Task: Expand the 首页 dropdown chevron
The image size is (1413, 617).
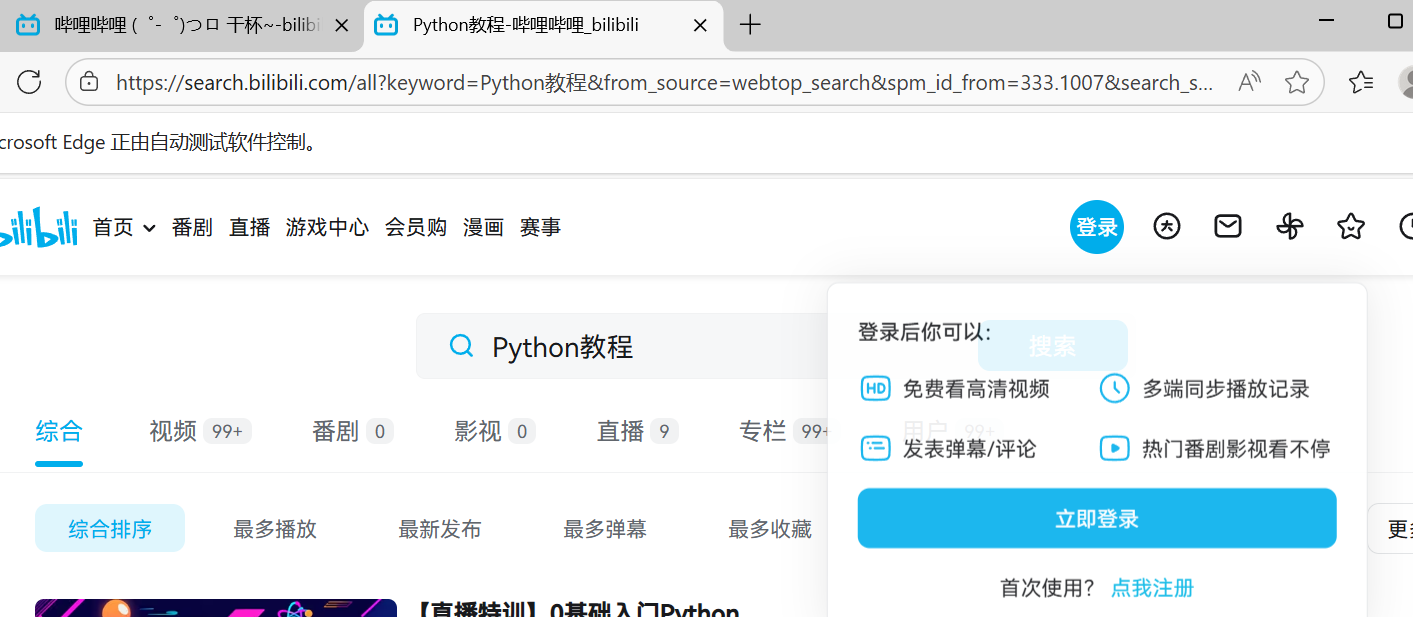Action: (149, 228)
